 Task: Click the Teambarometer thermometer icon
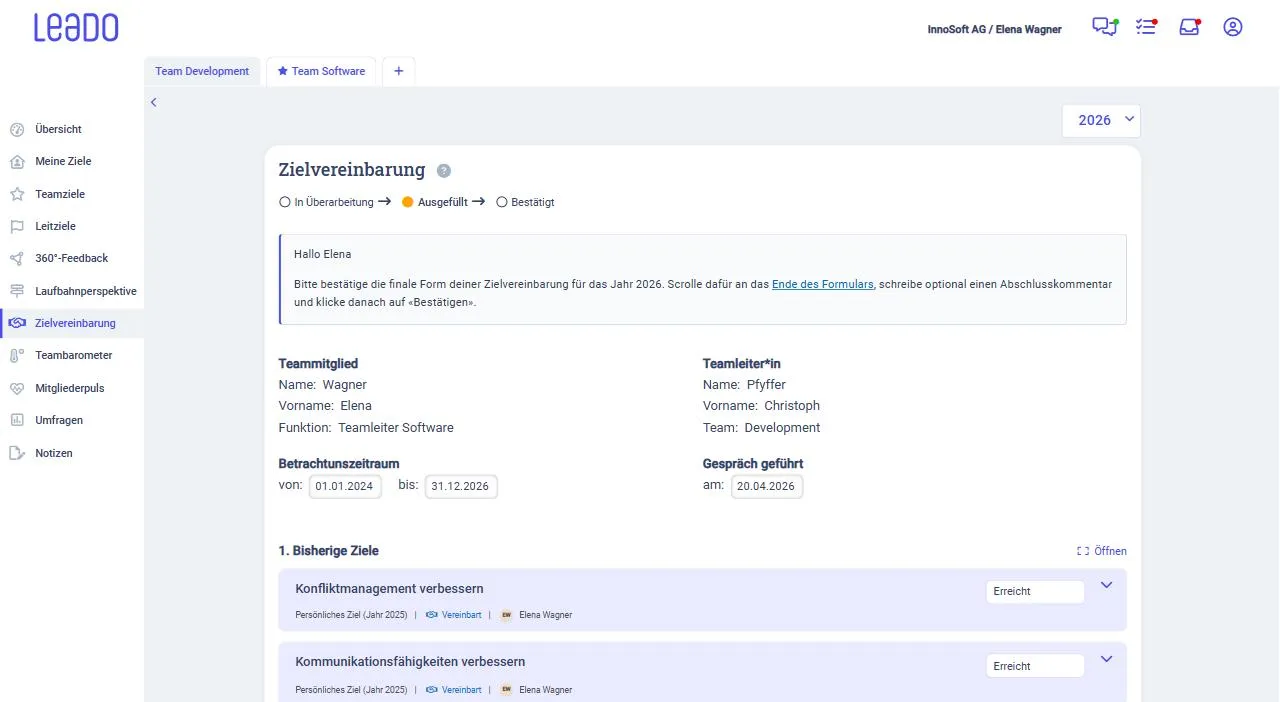click(17, 355)
